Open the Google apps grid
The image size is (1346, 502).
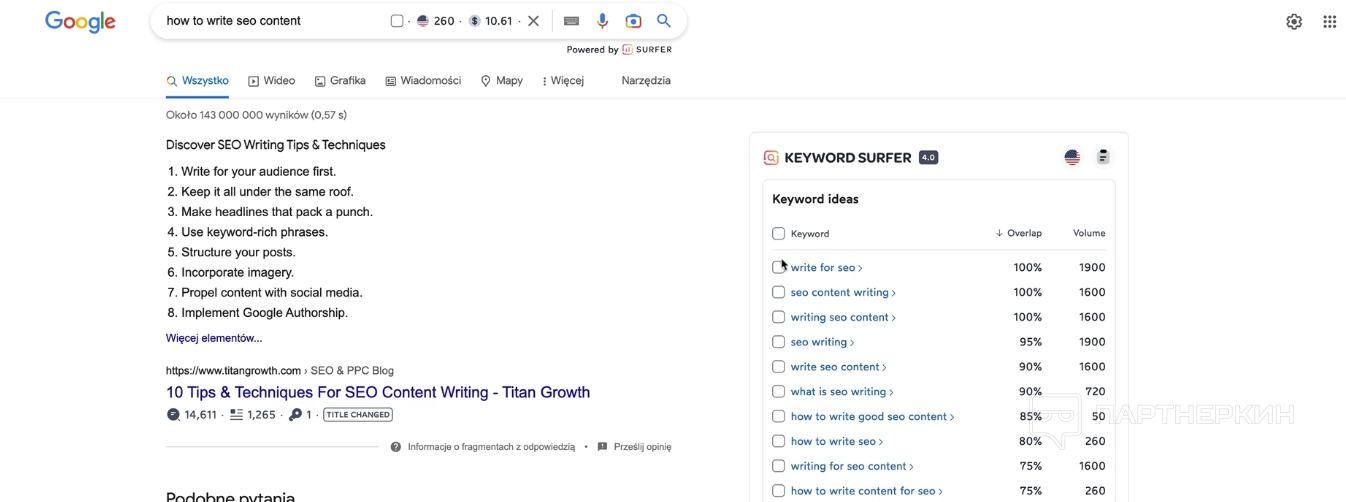click(1329, 22)
